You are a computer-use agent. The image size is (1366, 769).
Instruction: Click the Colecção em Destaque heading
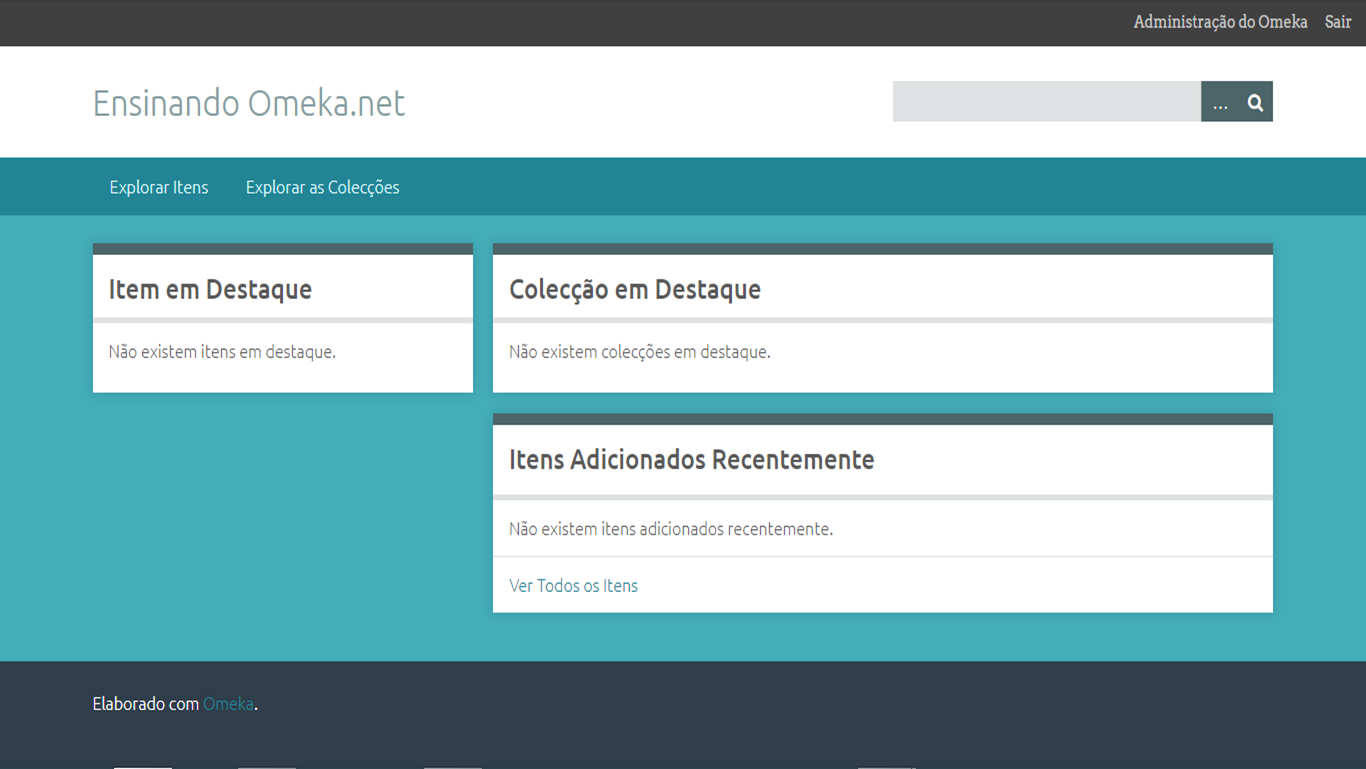[x=635, y=289]
